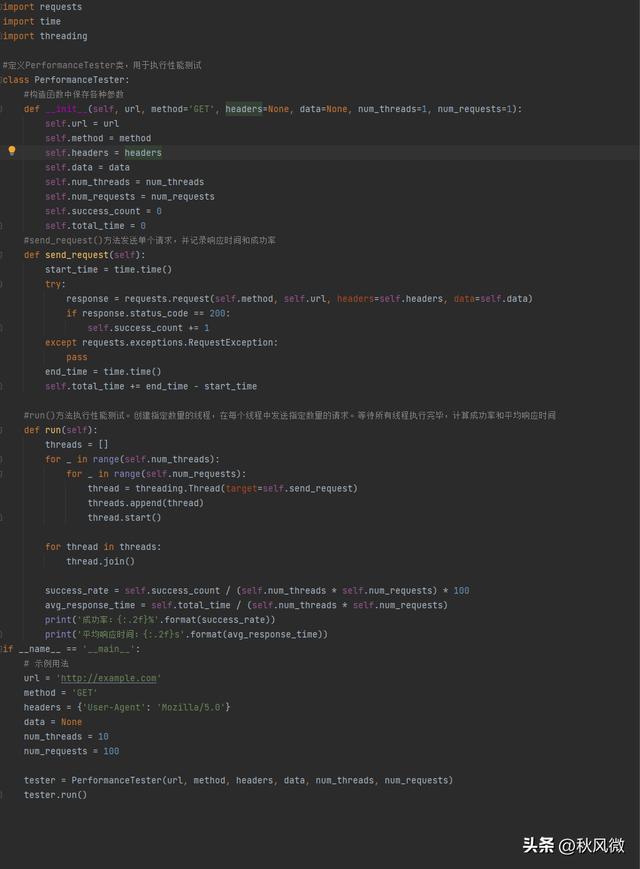Click the 'self.method = method' line
Viewport: 640px width, 869px height.
coord(98,138)
